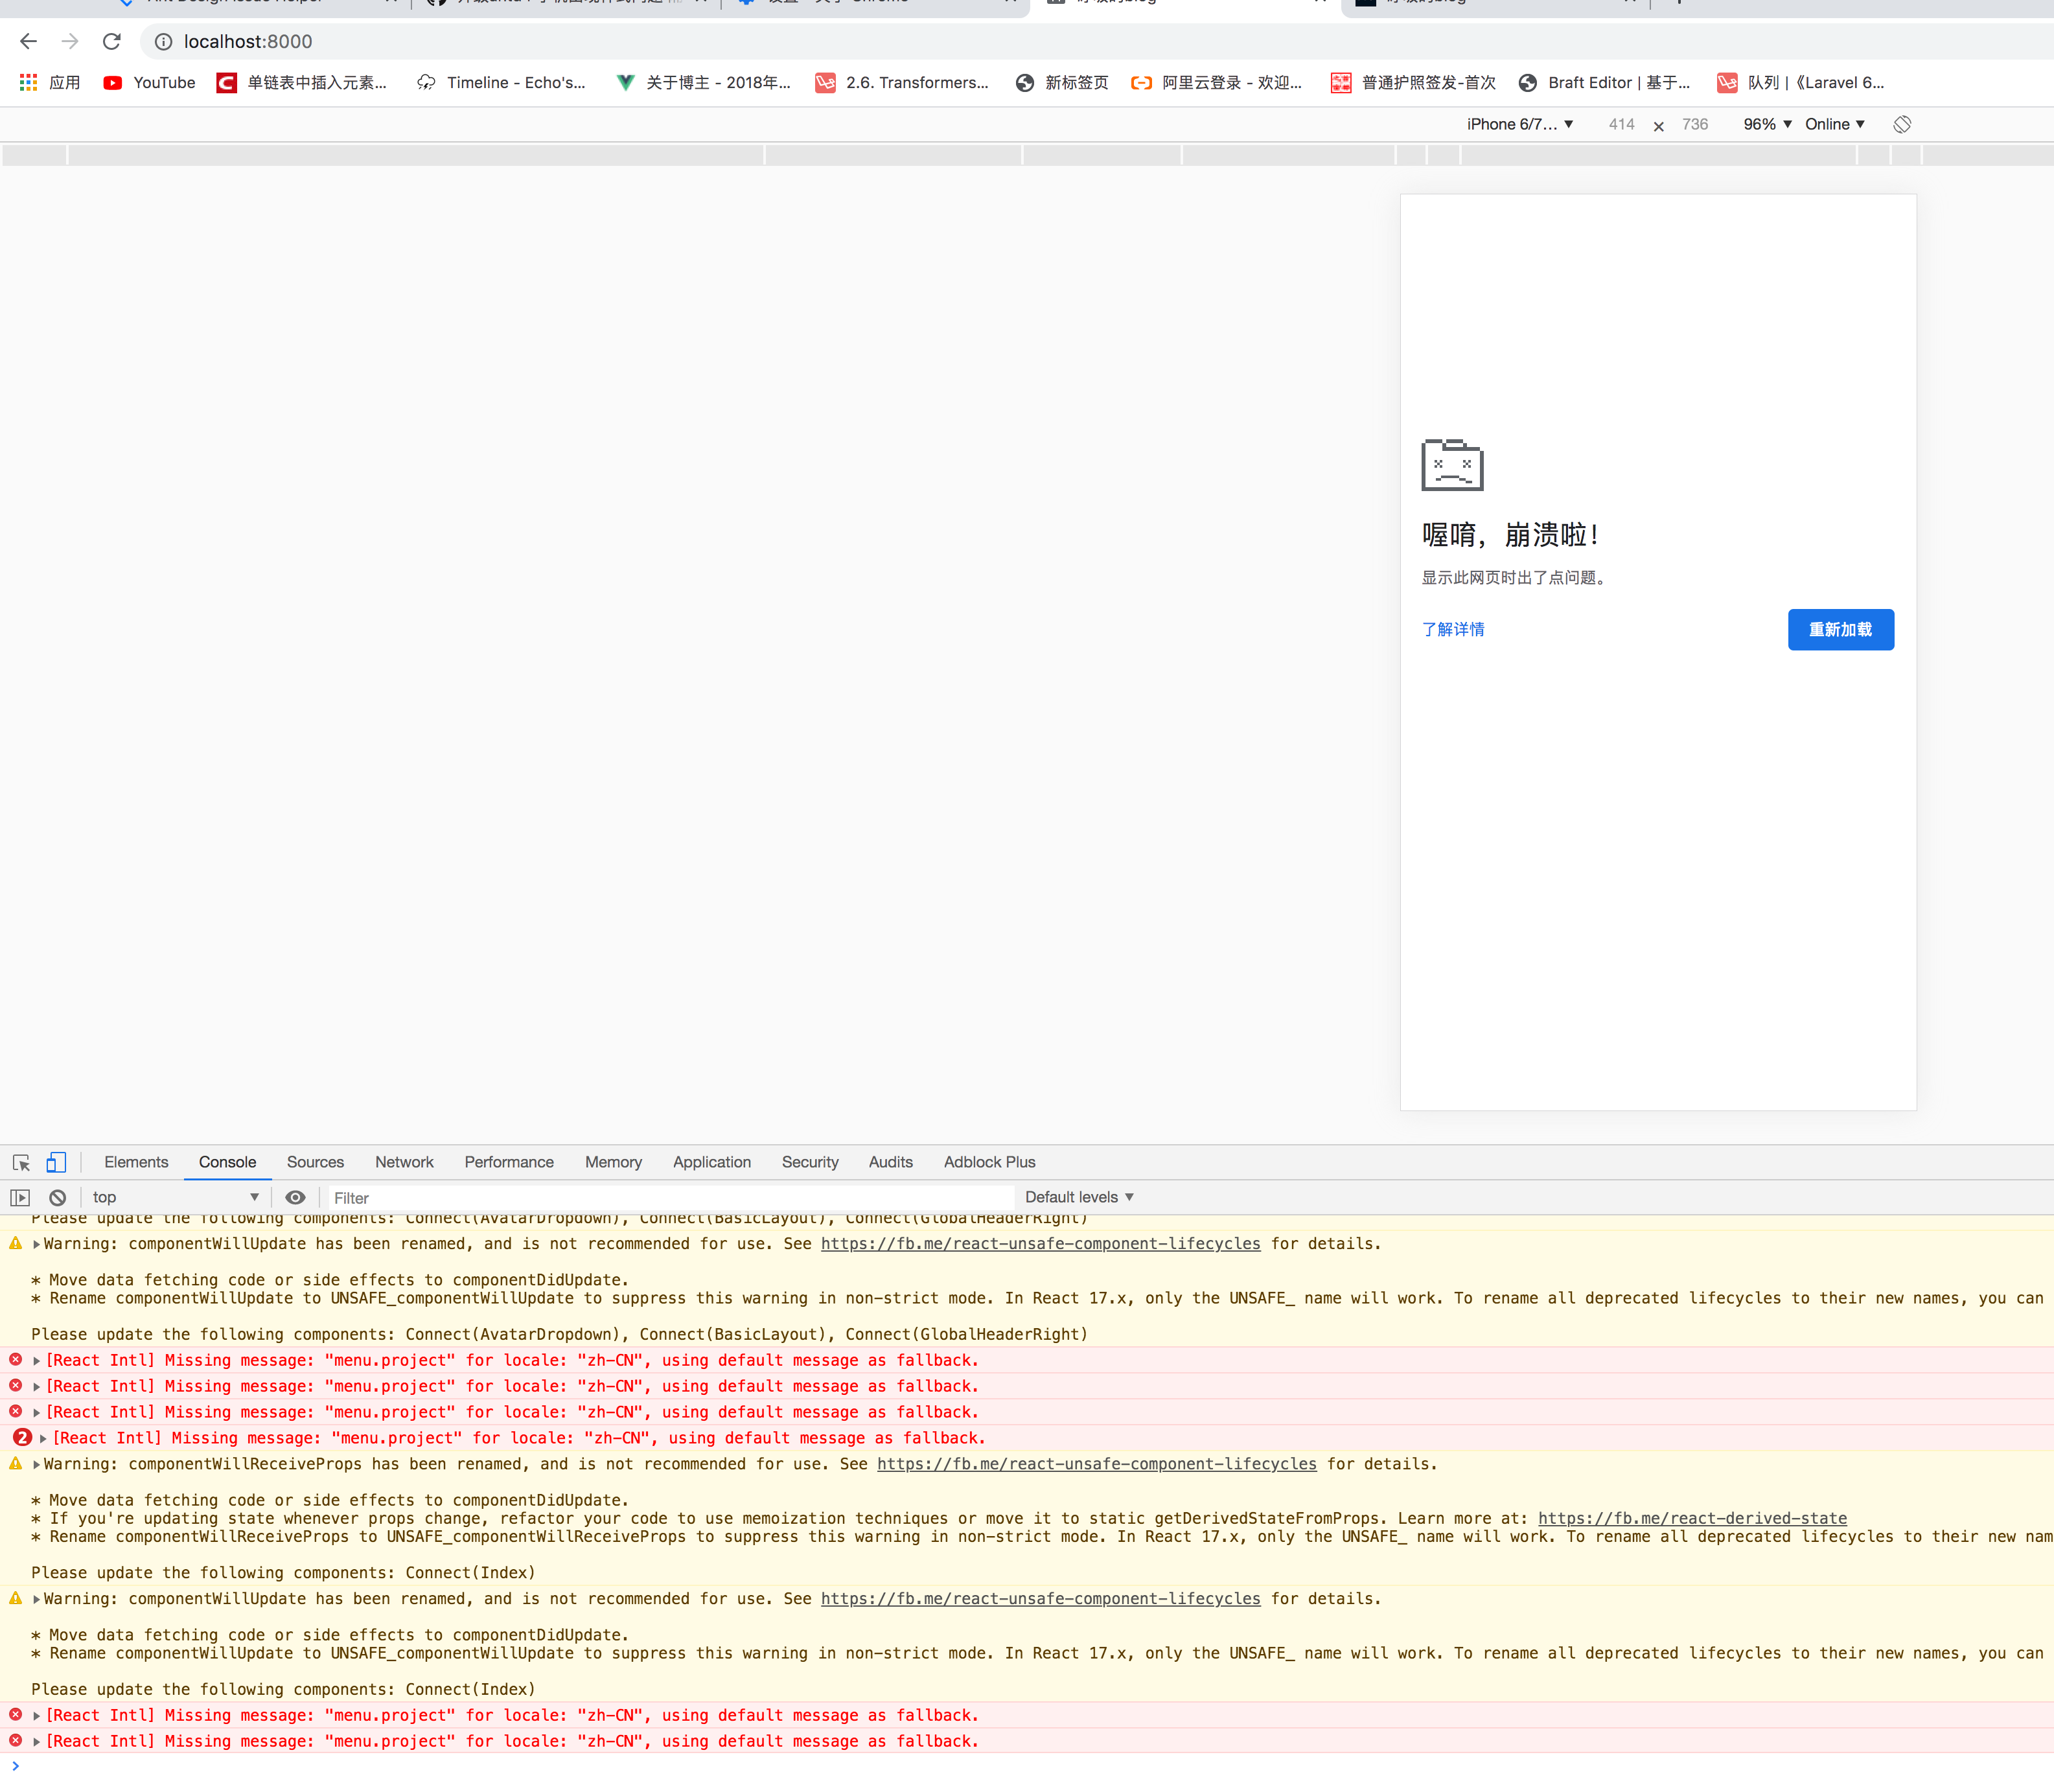Switch to the Network tab
This screenshot has width=2054, height=1792.
pos(404,1162)
